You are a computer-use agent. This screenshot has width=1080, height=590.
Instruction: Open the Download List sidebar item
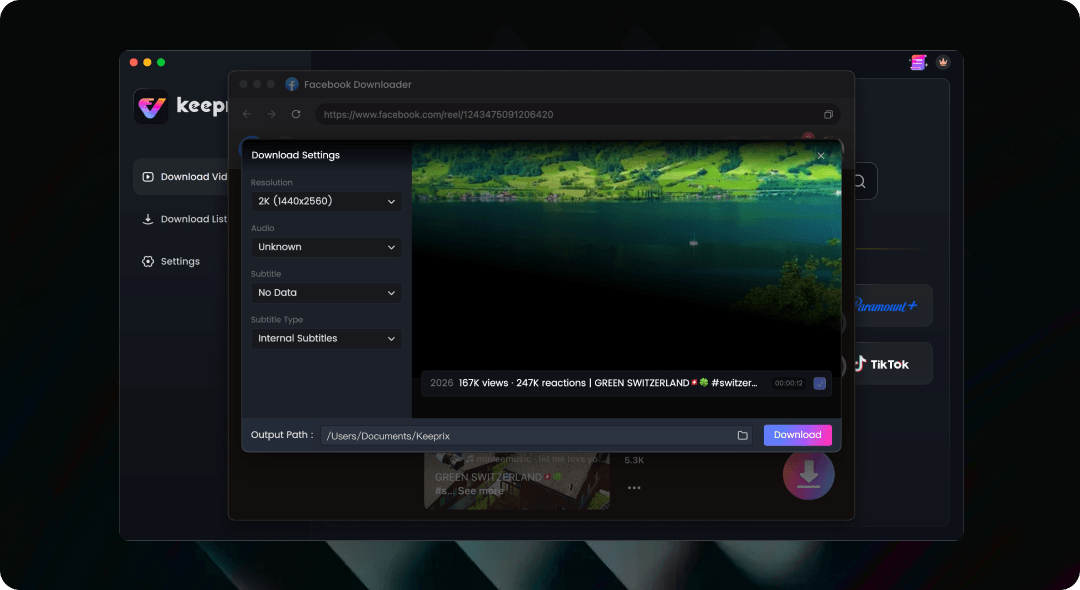185,219
